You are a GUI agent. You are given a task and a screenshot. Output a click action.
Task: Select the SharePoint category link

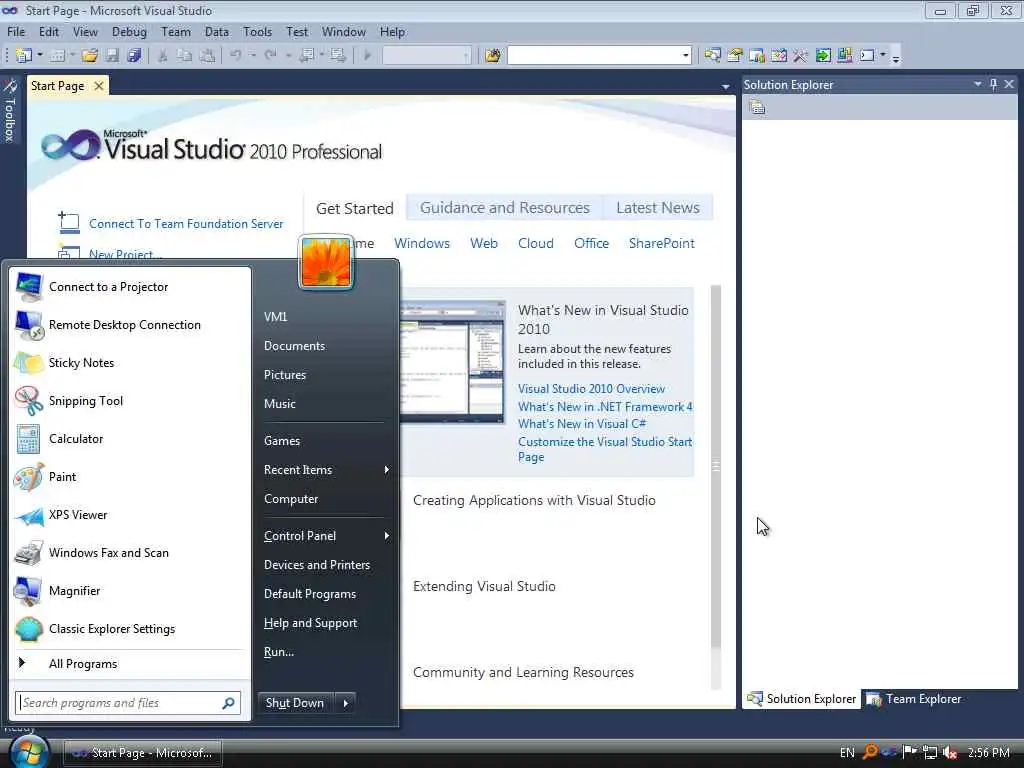click(x=661, y=244)
